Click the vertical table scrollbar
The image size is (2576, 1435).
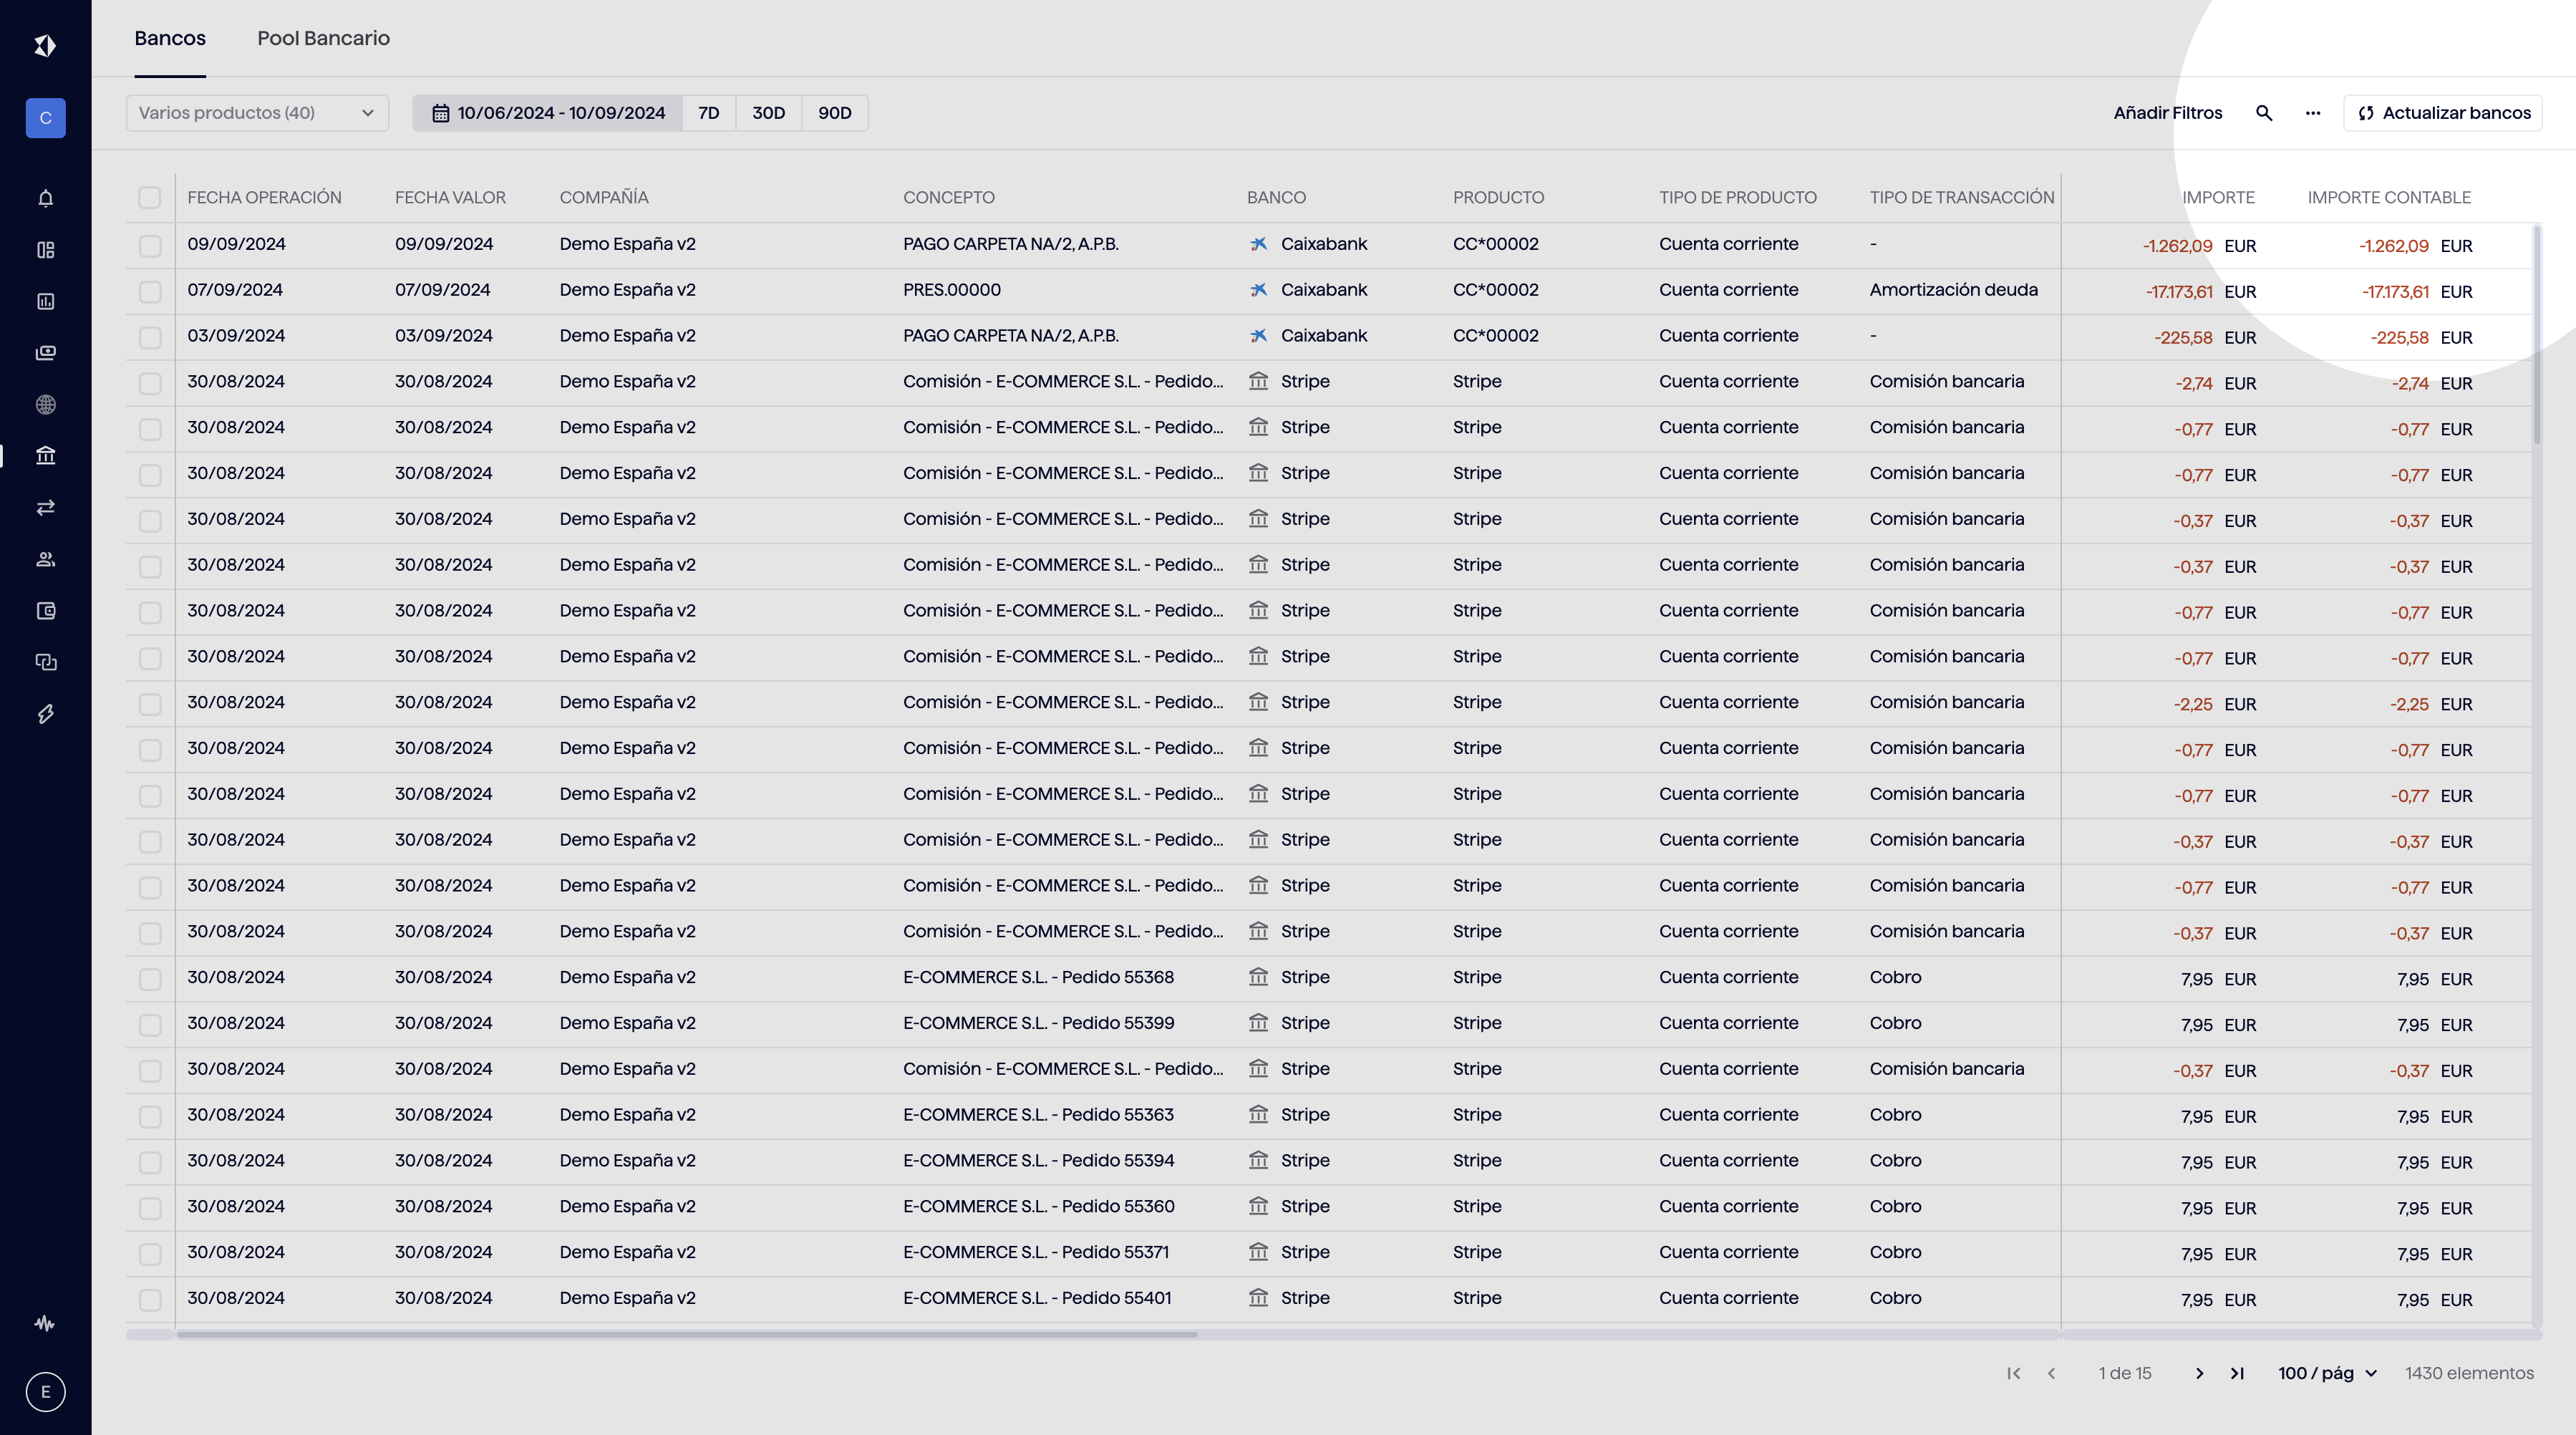click(x=2537, y=336)
